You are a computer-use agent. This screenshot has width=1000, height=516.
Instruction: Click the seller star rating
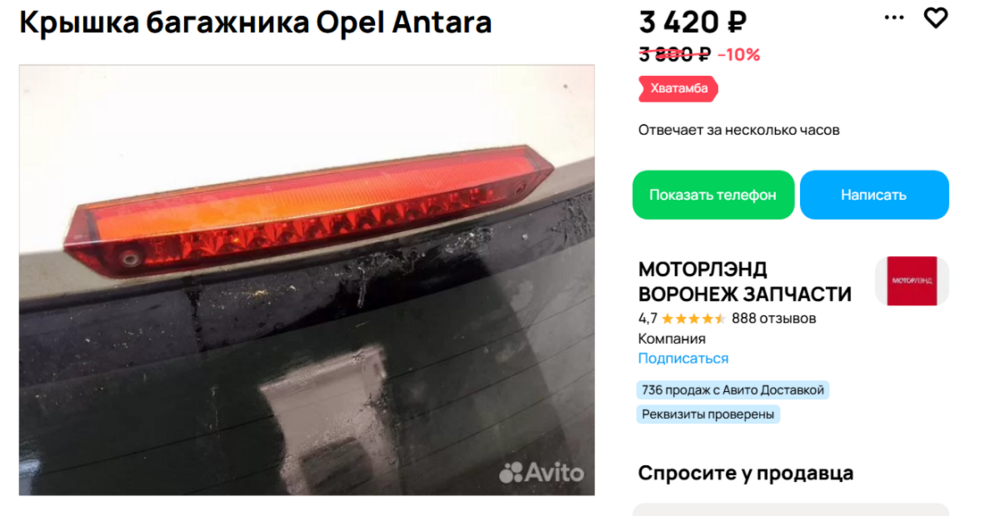(x=694, y=318)
